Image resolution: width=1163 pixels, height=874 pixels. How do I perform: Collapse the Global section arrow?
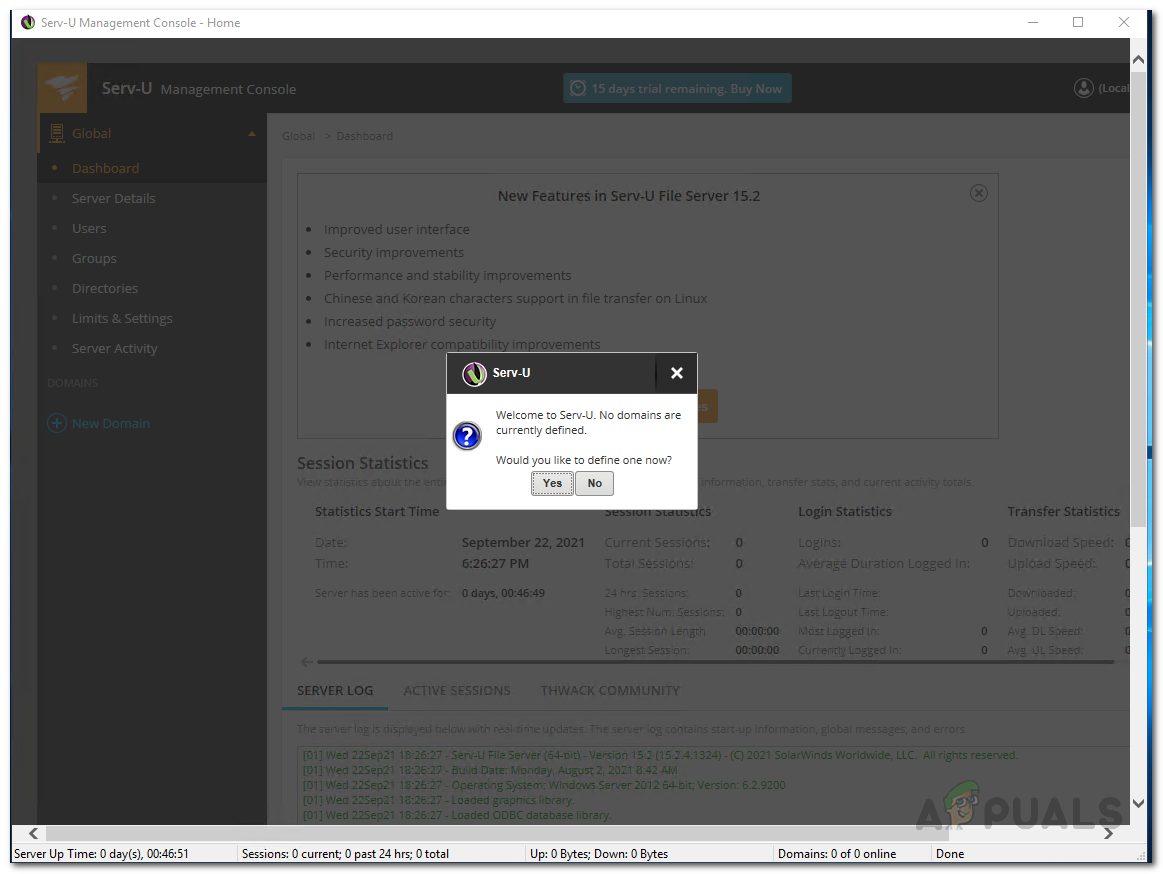coord(252,134)
